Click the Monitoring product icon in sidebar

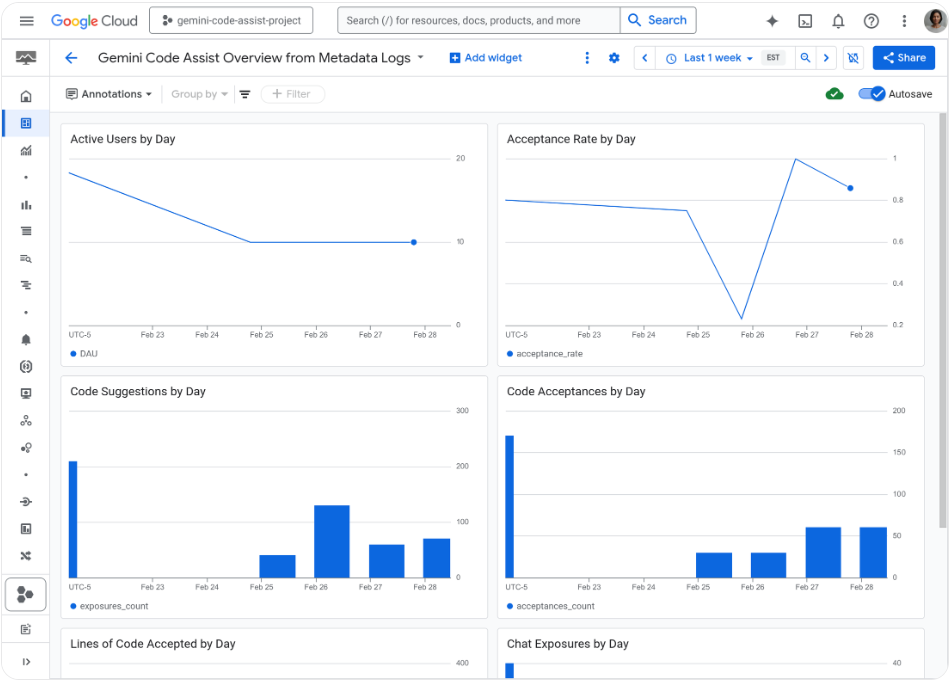click(25, 58)
